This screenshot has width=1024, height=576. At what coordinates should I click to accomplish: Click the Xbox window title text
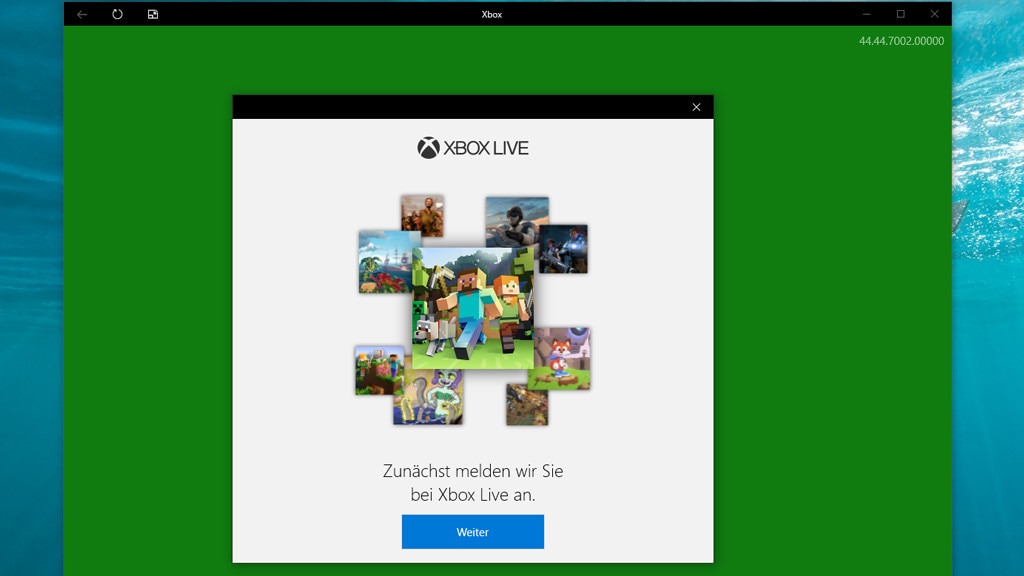point(492,14)
